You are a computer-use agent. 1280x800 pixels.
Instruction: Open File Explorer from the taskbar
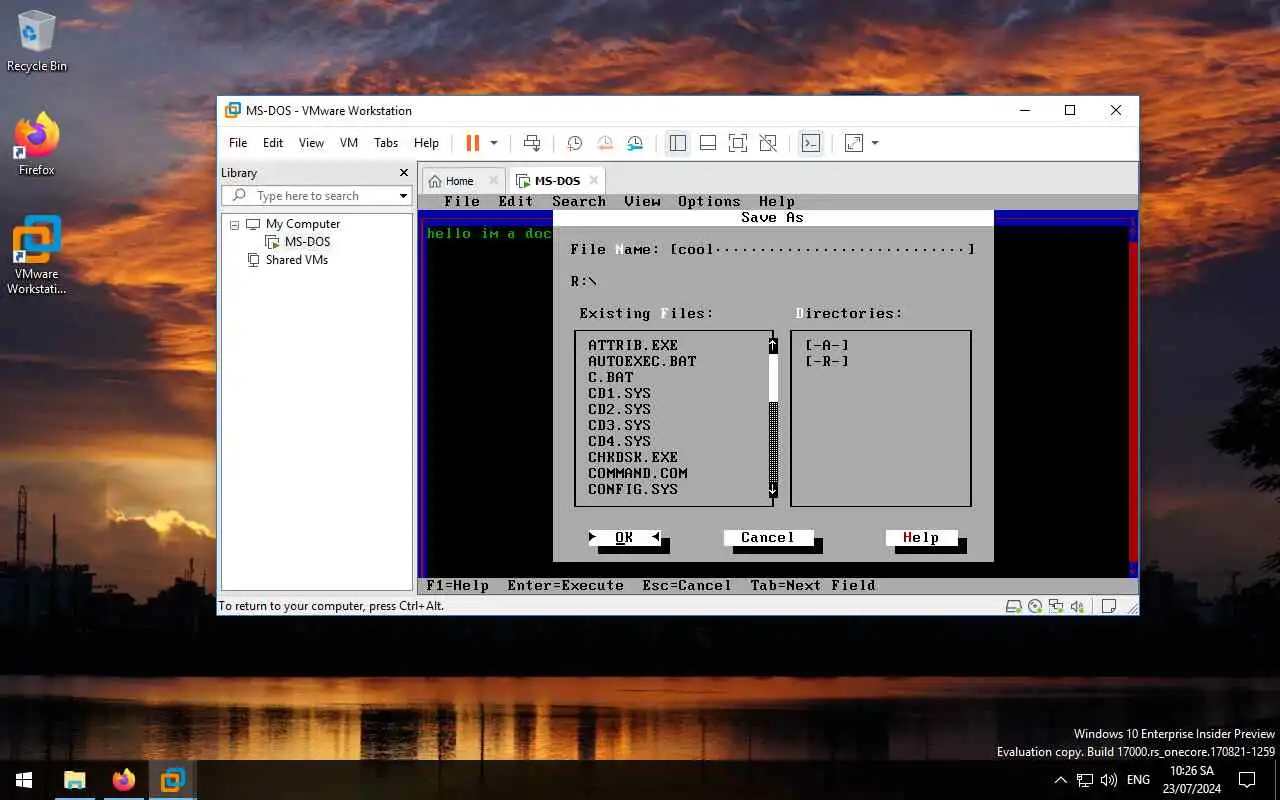[75, 780]
